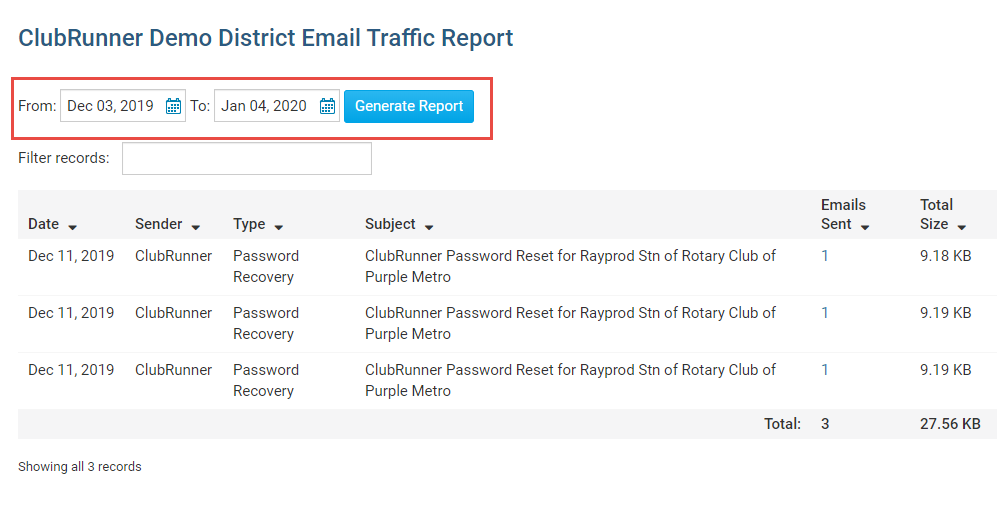Click the From date field showing Dec 03, 2019
The height and width of the screenshot is (515, 998).
(x=110, y=106)
